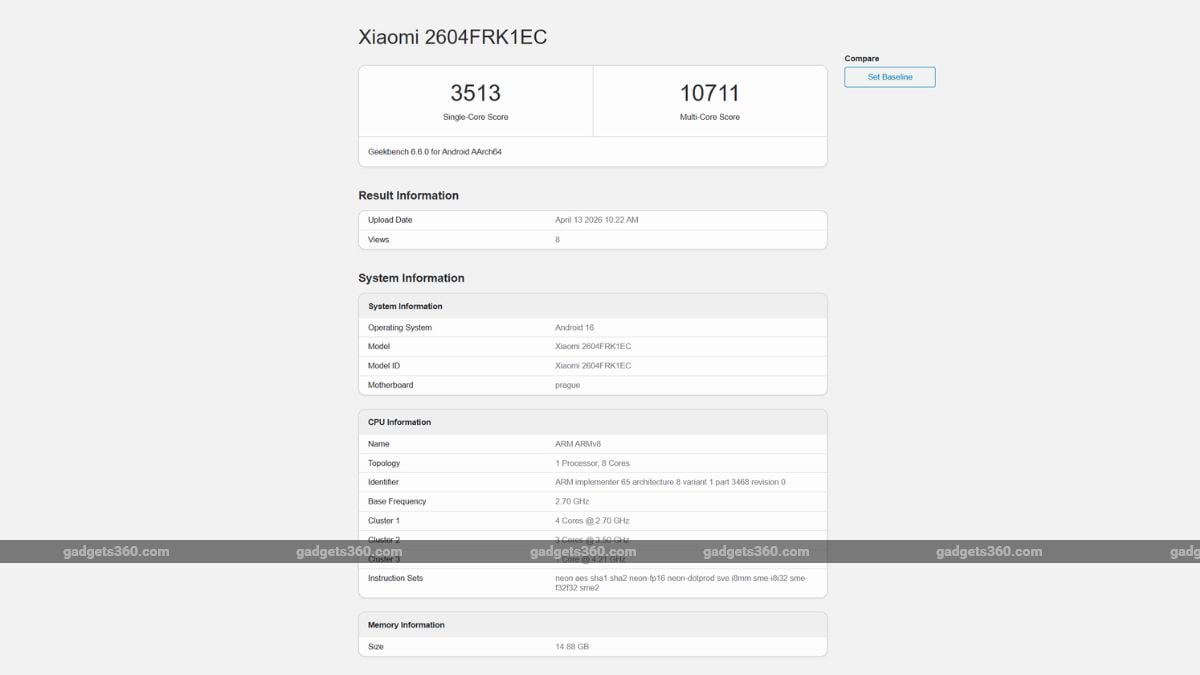
Task: Select the Base Frequency 2.70 GHz entry
Action: 592,501
